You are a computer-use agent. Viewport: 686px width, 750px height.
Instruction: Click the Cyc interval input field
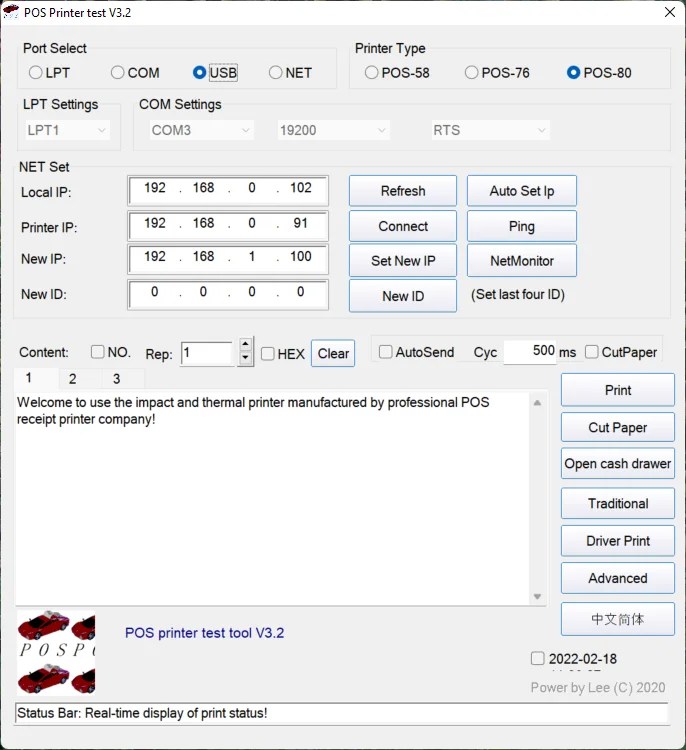pos(529,352)
